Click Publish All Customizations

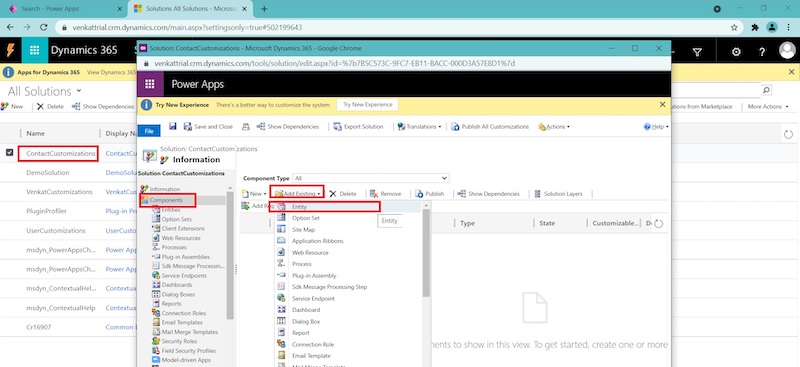pos(490,127)
